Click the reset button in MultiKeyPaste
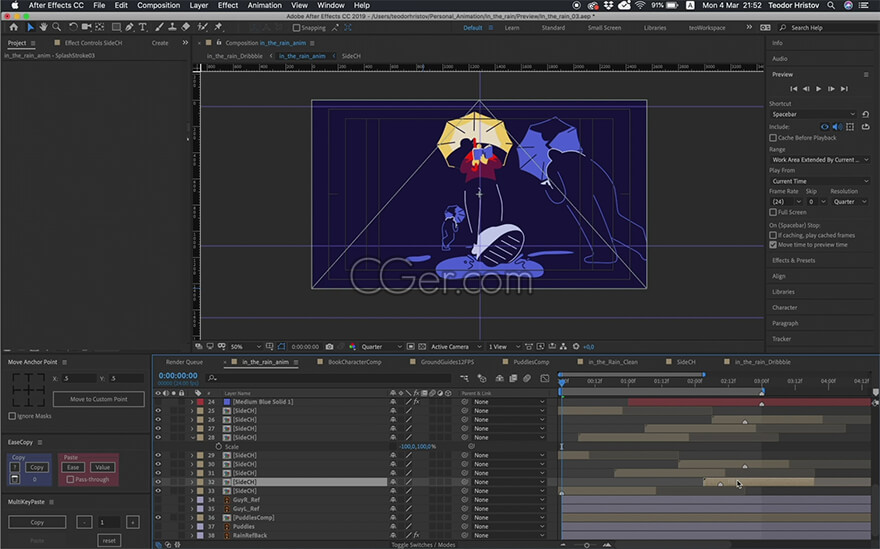Image resolution: width=880 pixels, height=549 pixels. [109, 541]
